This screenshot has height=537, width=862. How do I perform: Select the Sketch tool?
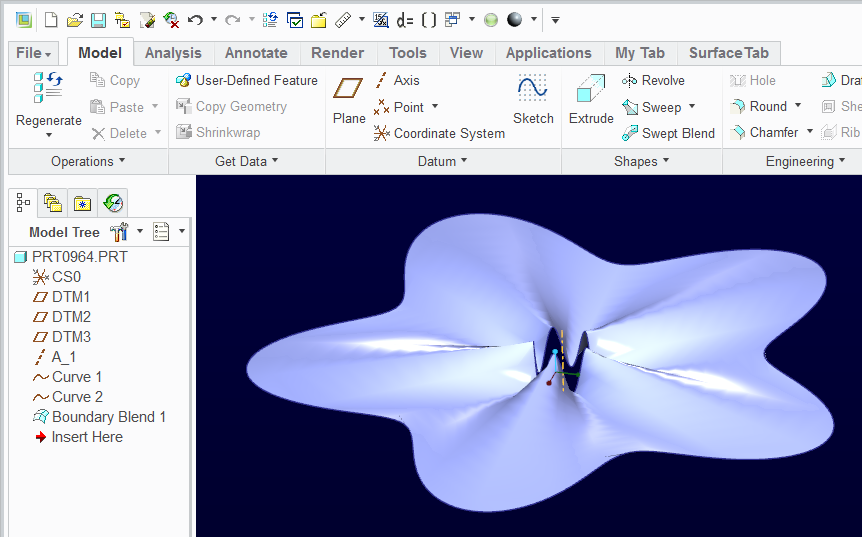[x=533, y=90]
